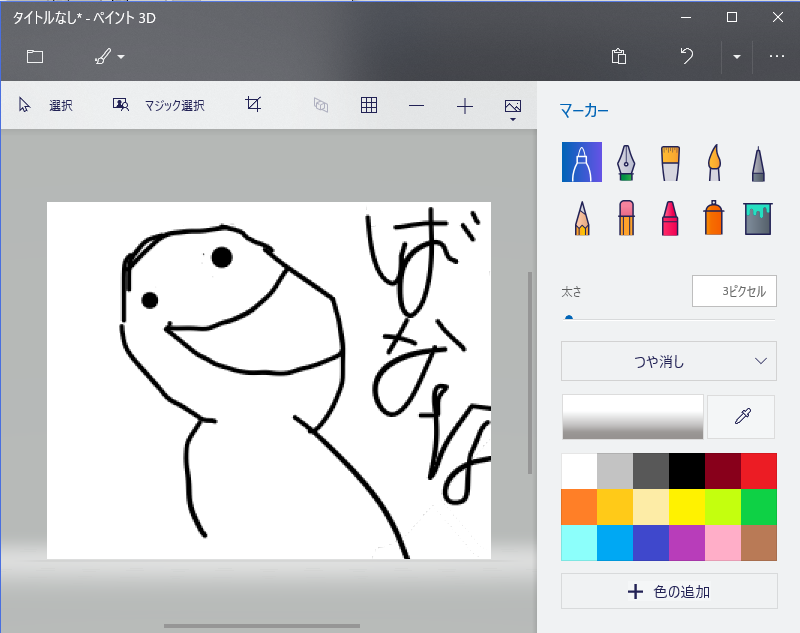
Task: Select the calligraphy pen tool
Action: coord(626,162)
